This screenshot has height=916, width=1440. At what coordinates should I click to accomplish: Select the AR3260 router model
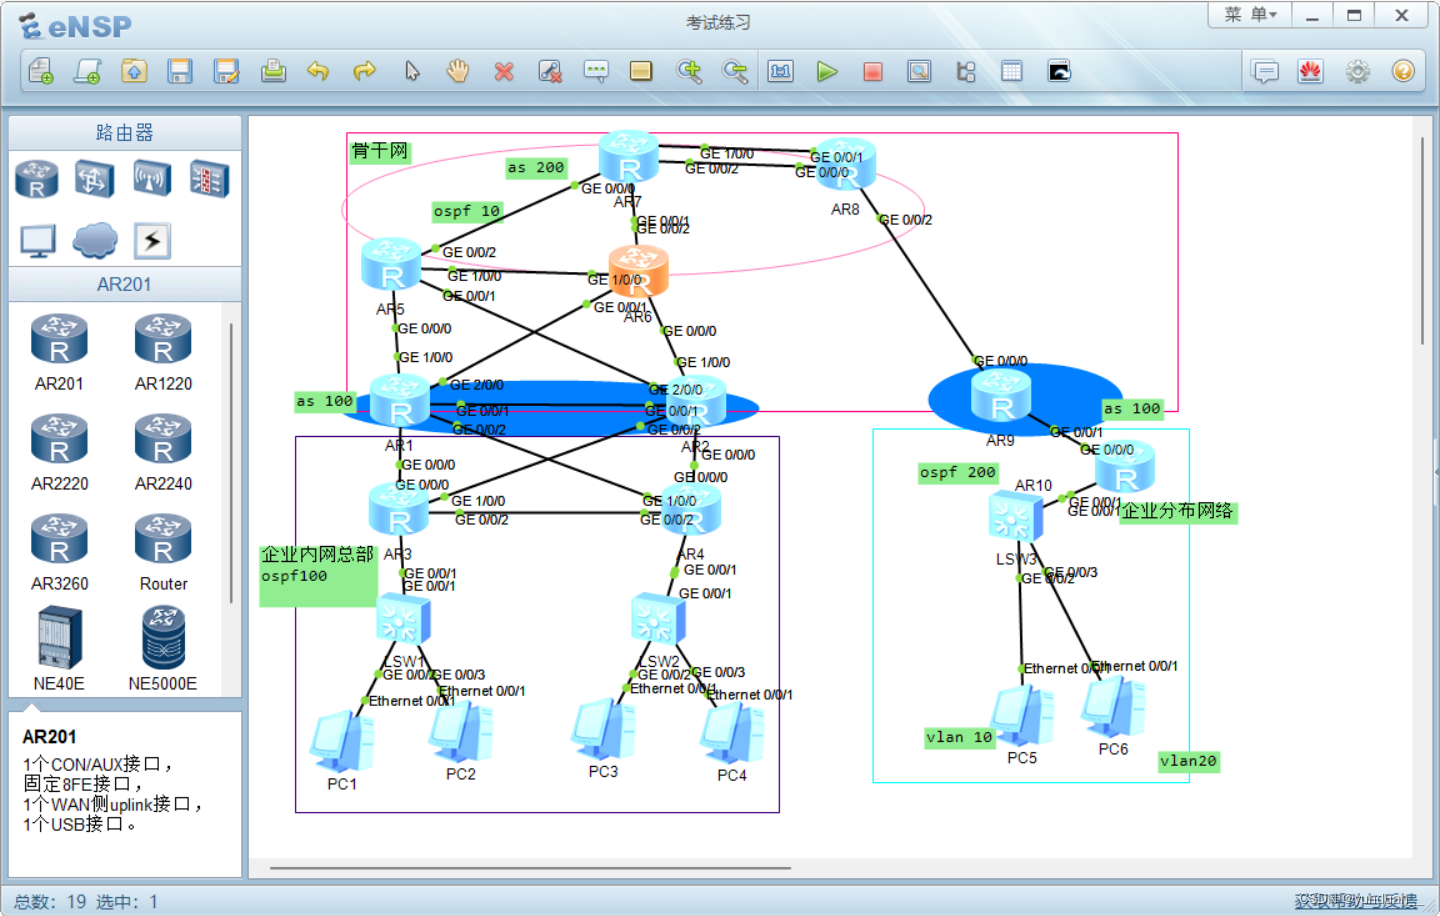(x=59, y=537)
